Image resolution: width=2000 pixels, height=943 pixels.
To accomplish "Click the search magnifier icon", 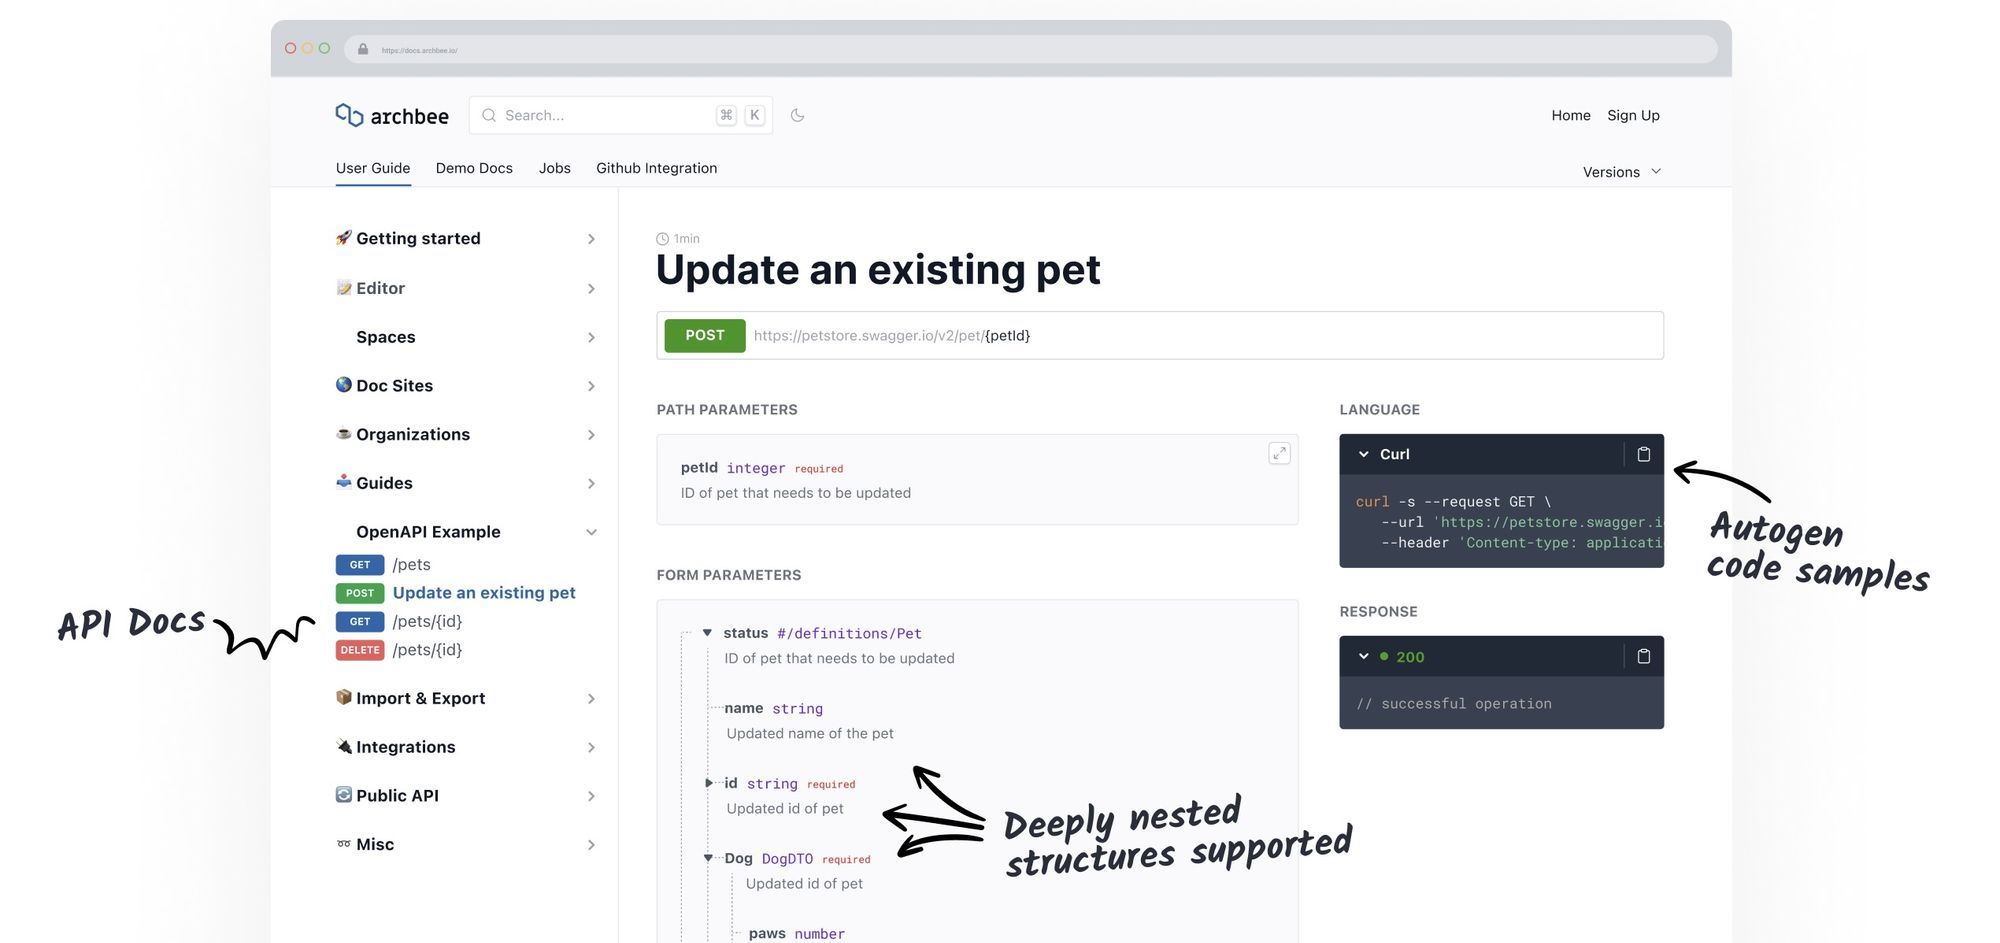I will tap(489, 115).
